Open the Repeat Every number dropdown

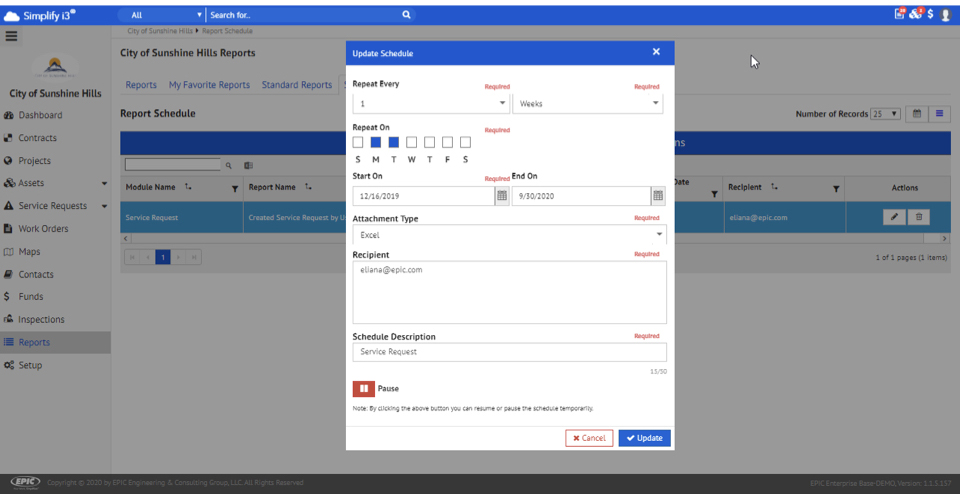431,104
